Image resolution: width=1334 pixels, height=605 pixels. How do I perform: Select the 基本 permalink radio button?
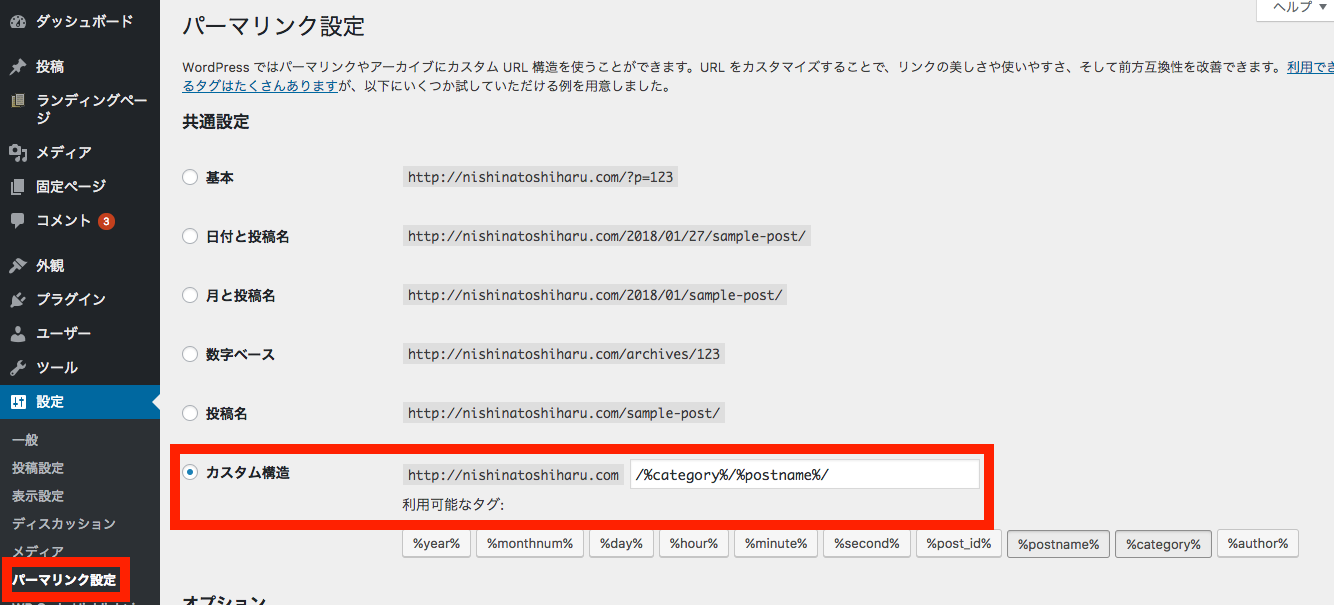tap(190, 177)
